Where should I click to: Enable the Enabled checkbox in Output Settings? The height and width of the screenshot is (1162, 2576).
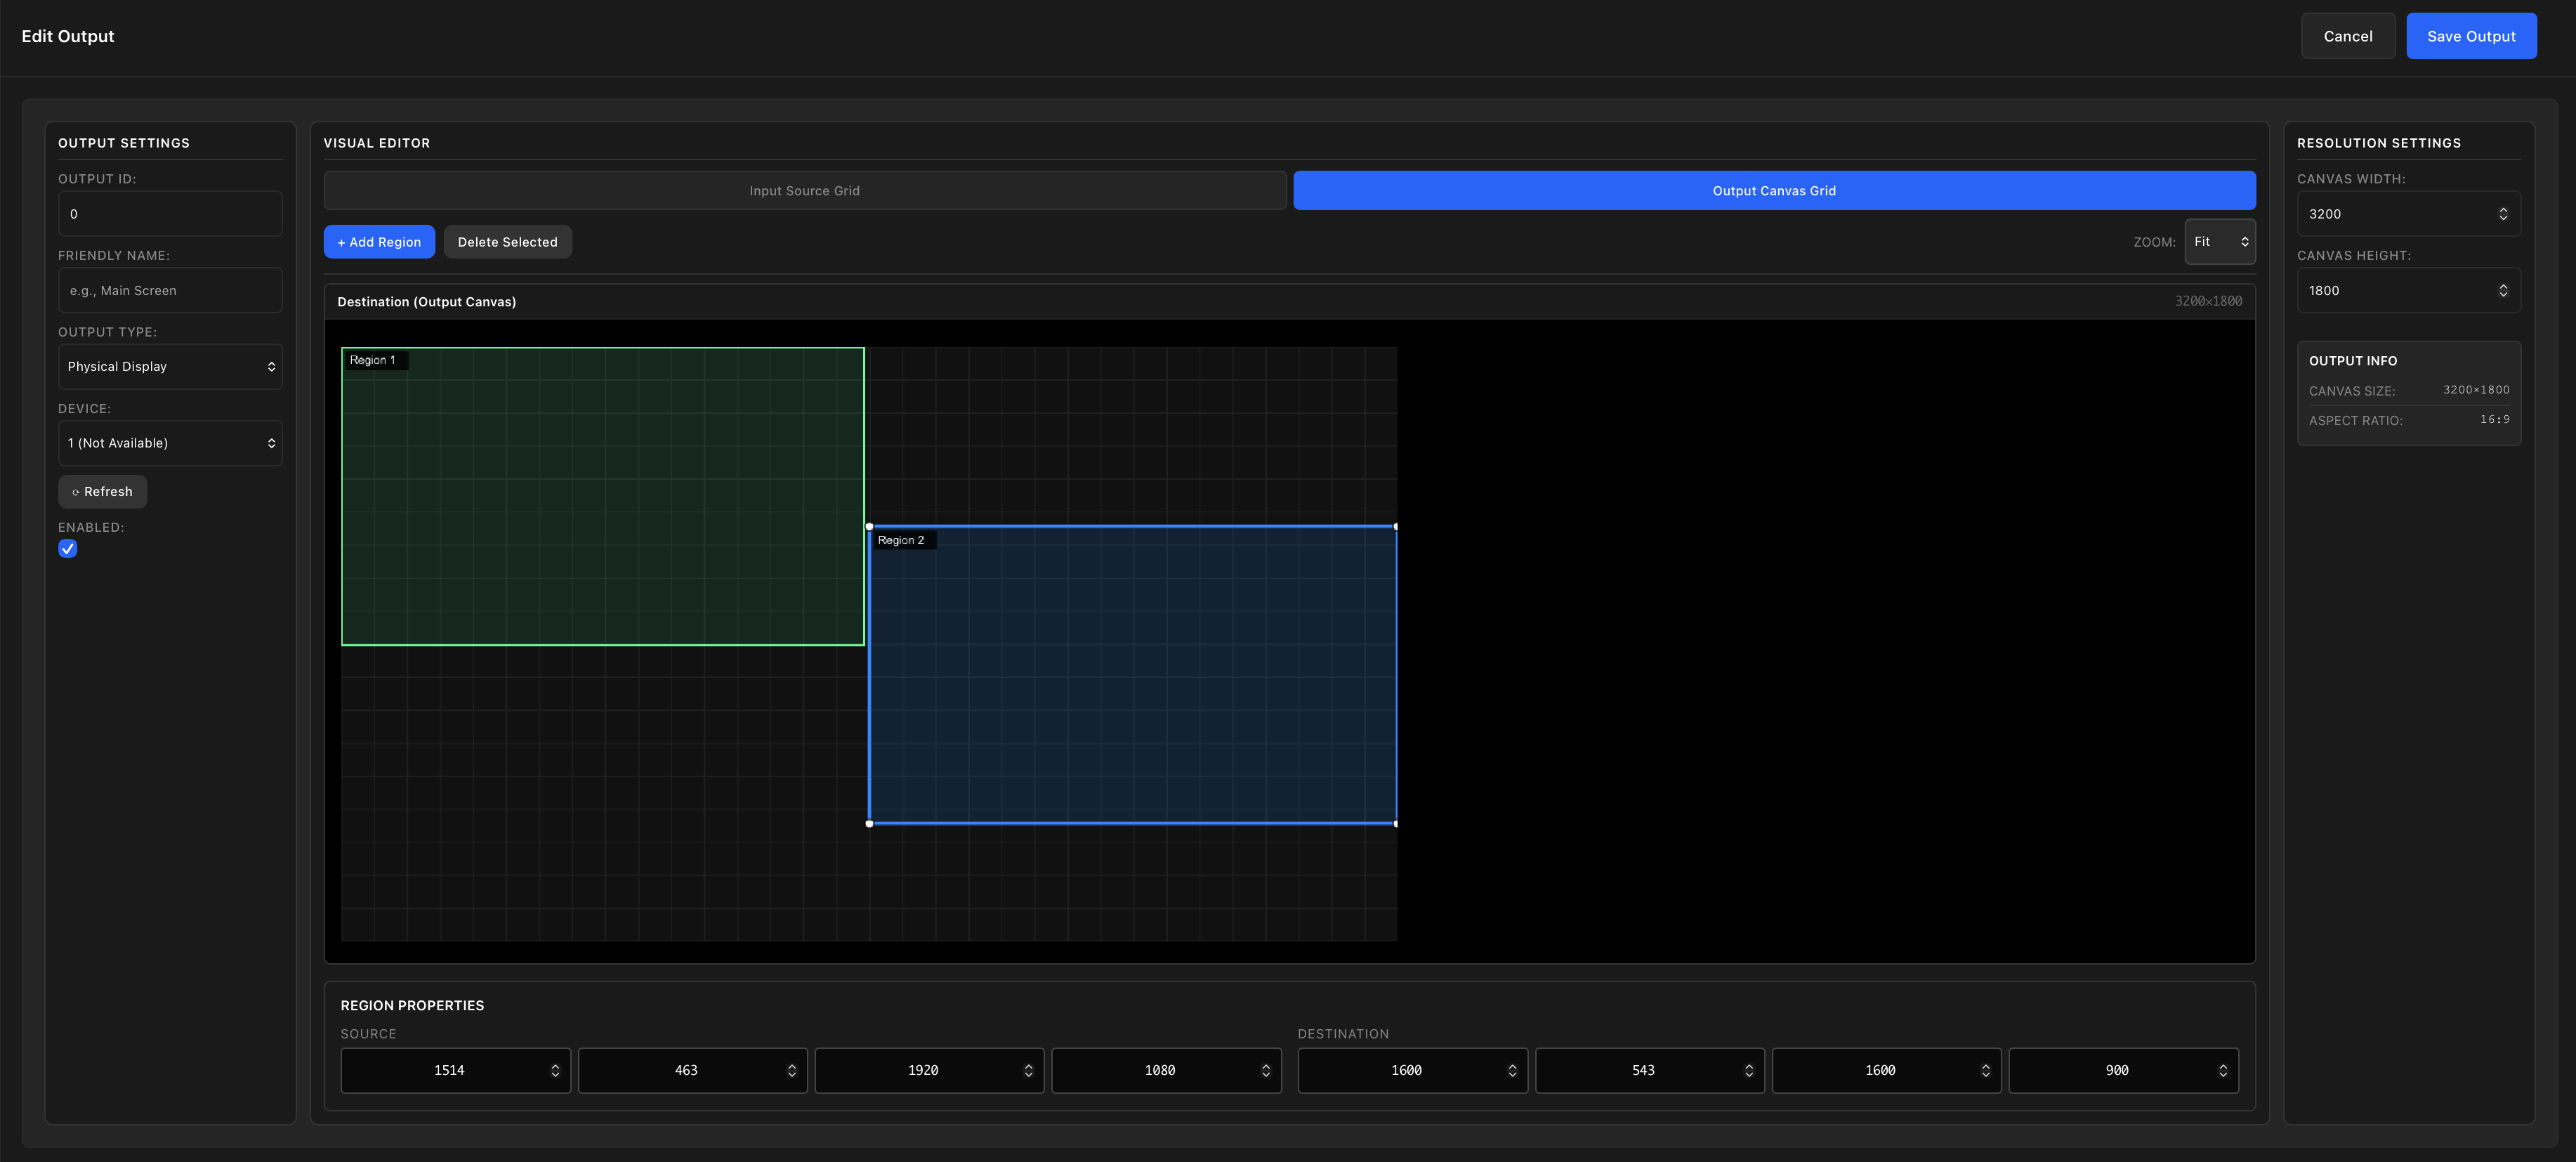pos(67,548)
